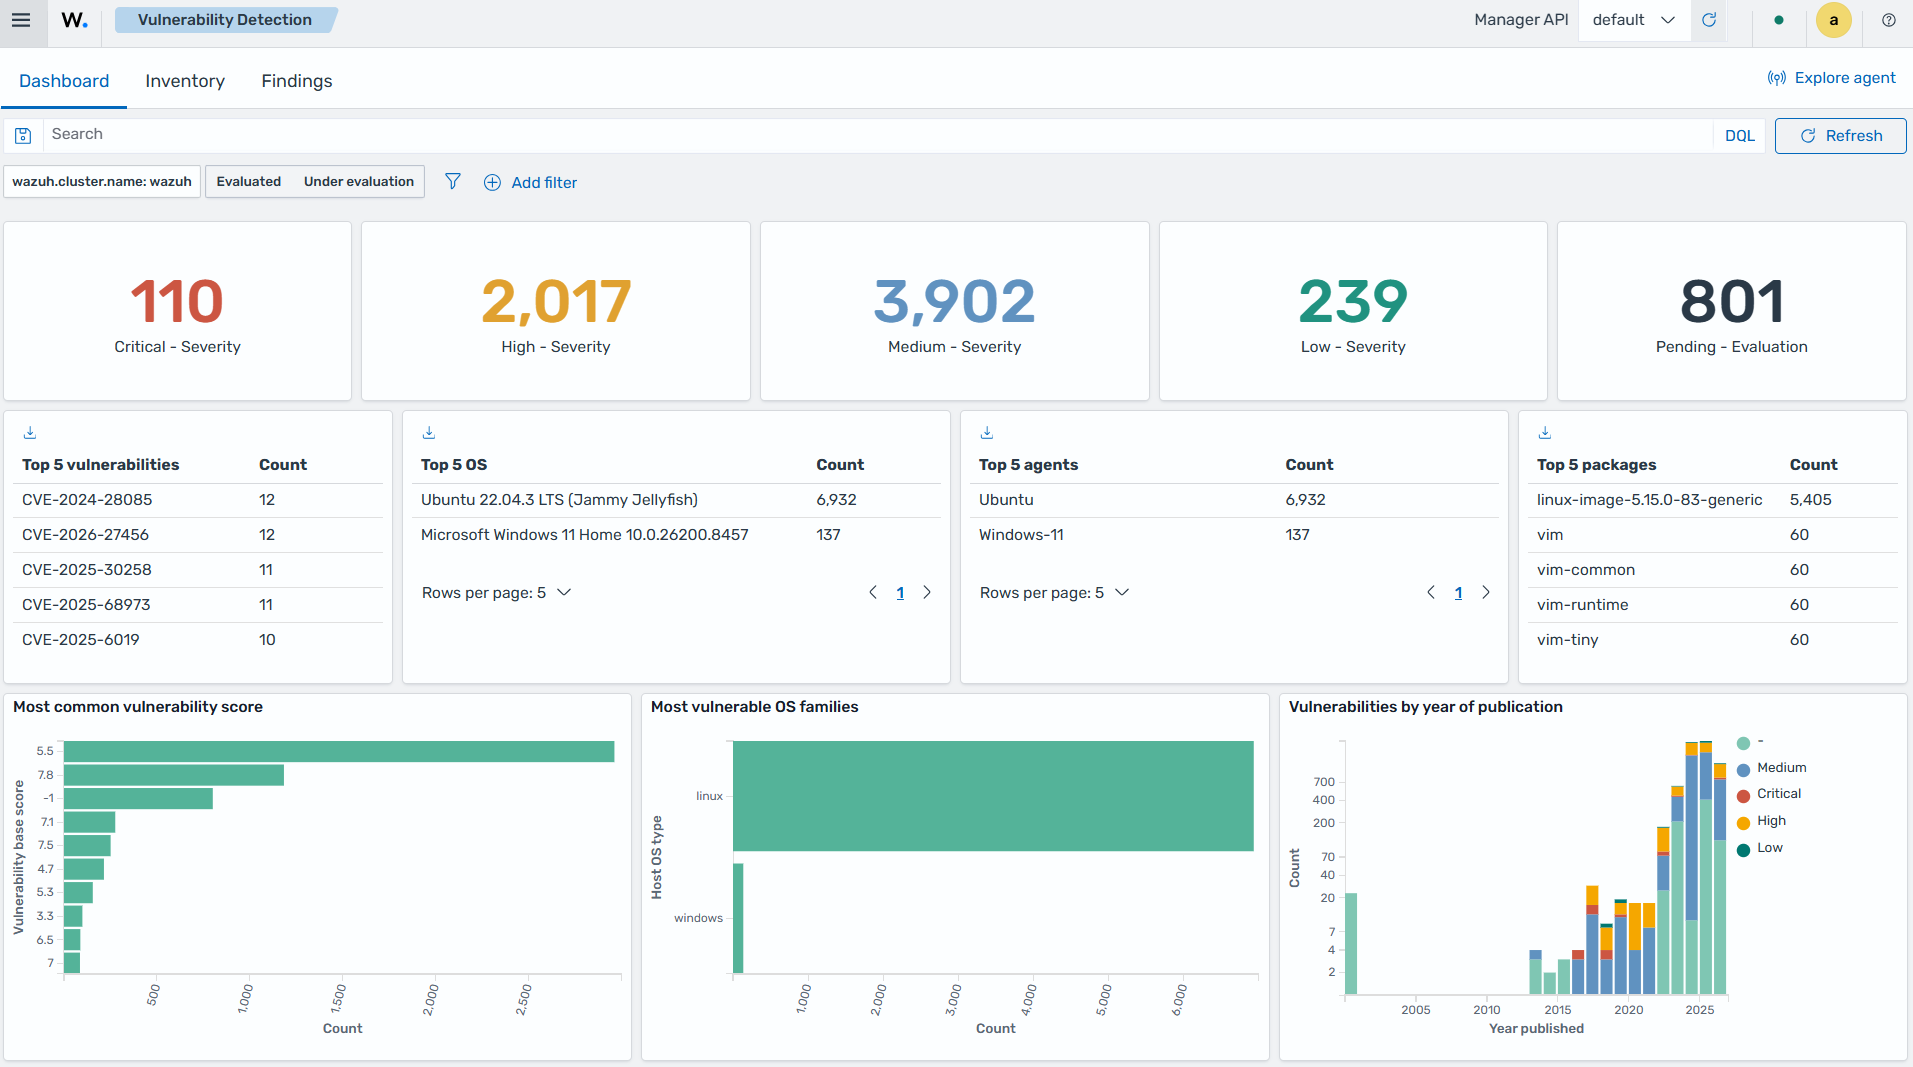Viewport: 1913px width, 1067px height.
Task: Click the vim-runtime package row
Action: coord(1712,605)
